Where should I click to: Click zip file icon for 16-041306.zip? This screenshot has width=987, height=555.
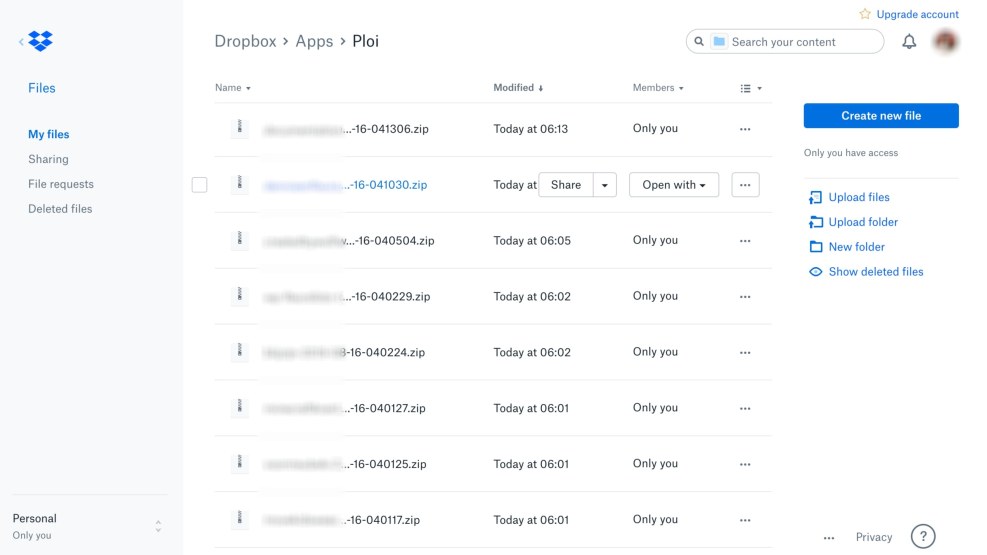(239, 128)
